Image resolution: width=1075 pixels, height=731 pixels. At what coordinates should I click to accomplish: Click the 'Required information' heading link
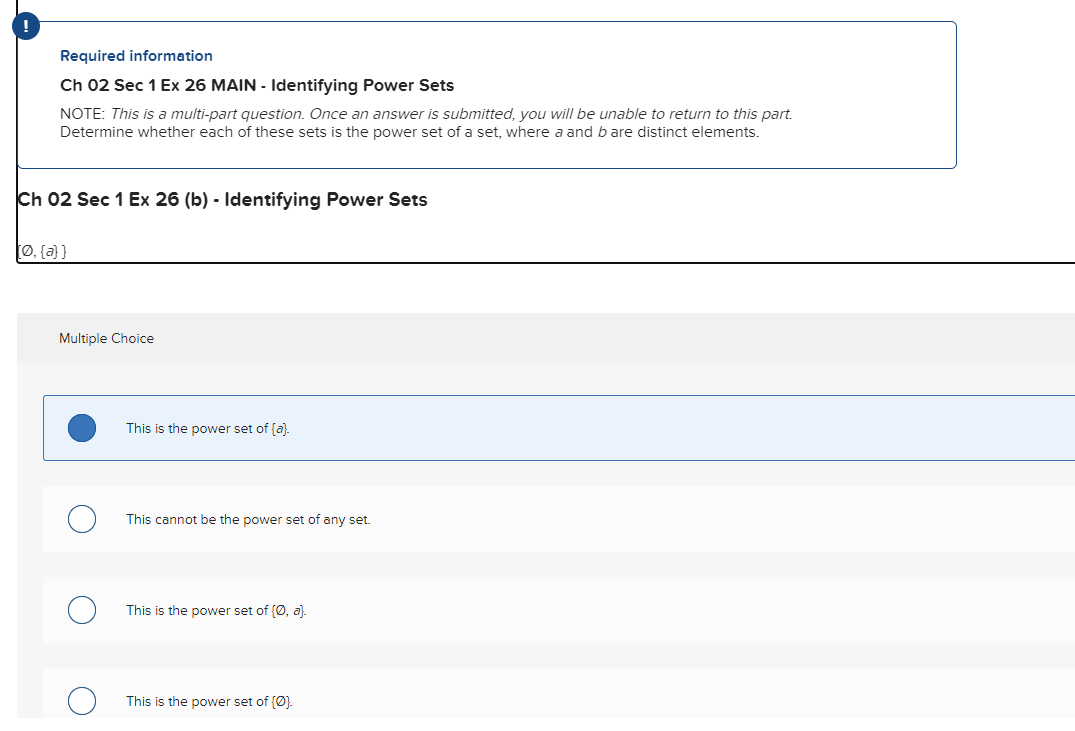click(136, 55)
